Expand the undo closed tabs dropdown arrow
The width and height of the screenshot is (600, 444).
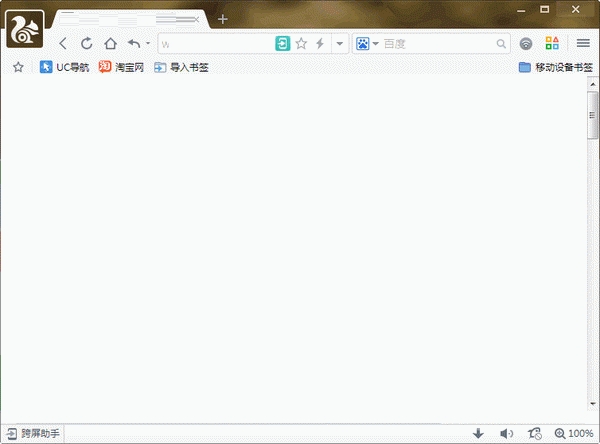(148, 43)
